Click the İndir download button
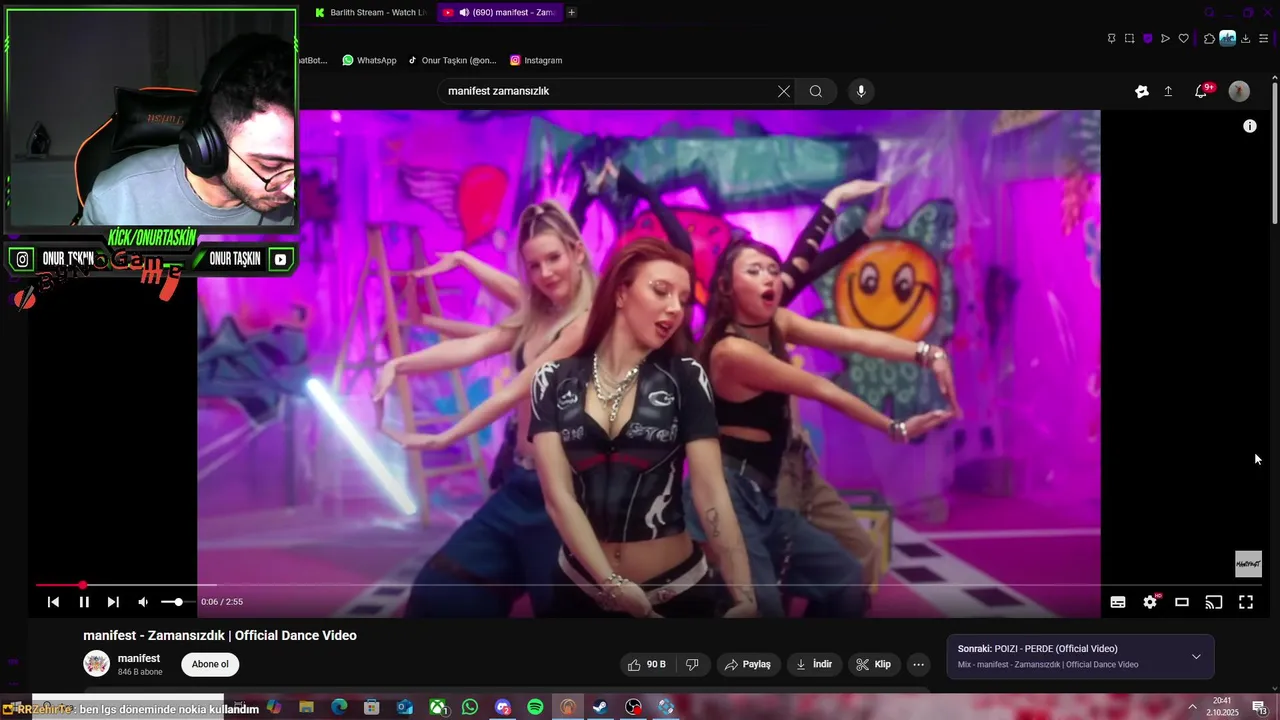Screen dimensions: 1280x720 tap(814, 664)
